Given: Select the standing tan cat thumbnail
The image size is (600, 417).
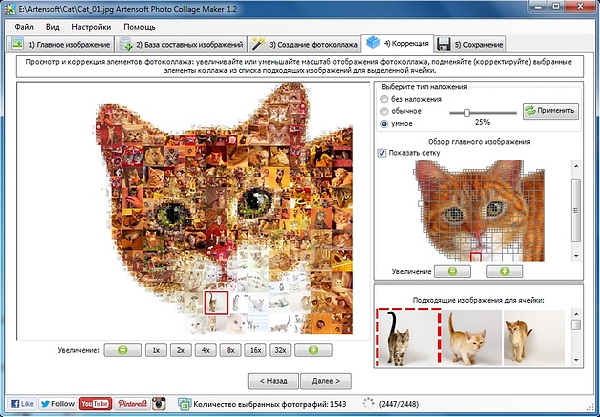Looking at the screenshot, I should pos(534,337).
